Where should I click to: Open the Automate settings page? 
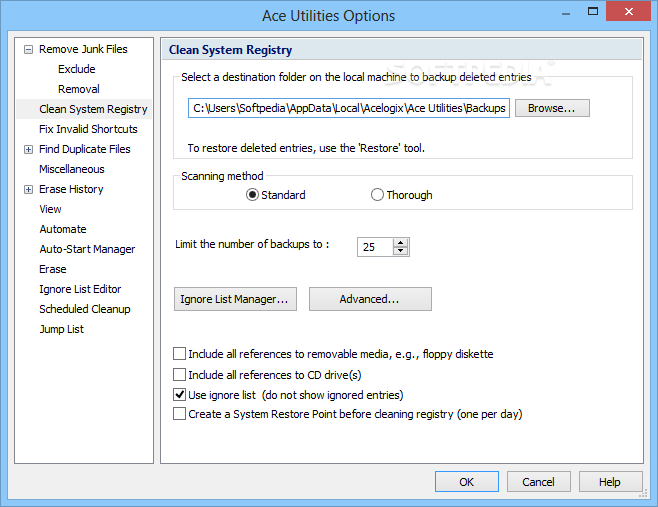pyautogui.click(x=63, y=229)
